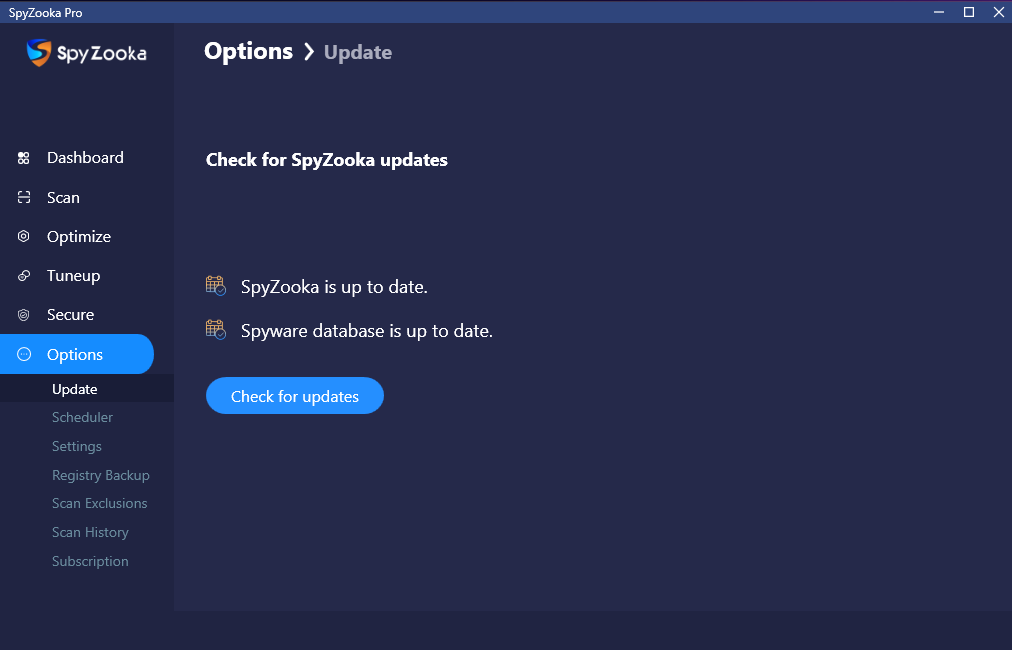Open Scan Exclusions page
This screenshot has height=650, width=1012.
[x=99, y=503]
